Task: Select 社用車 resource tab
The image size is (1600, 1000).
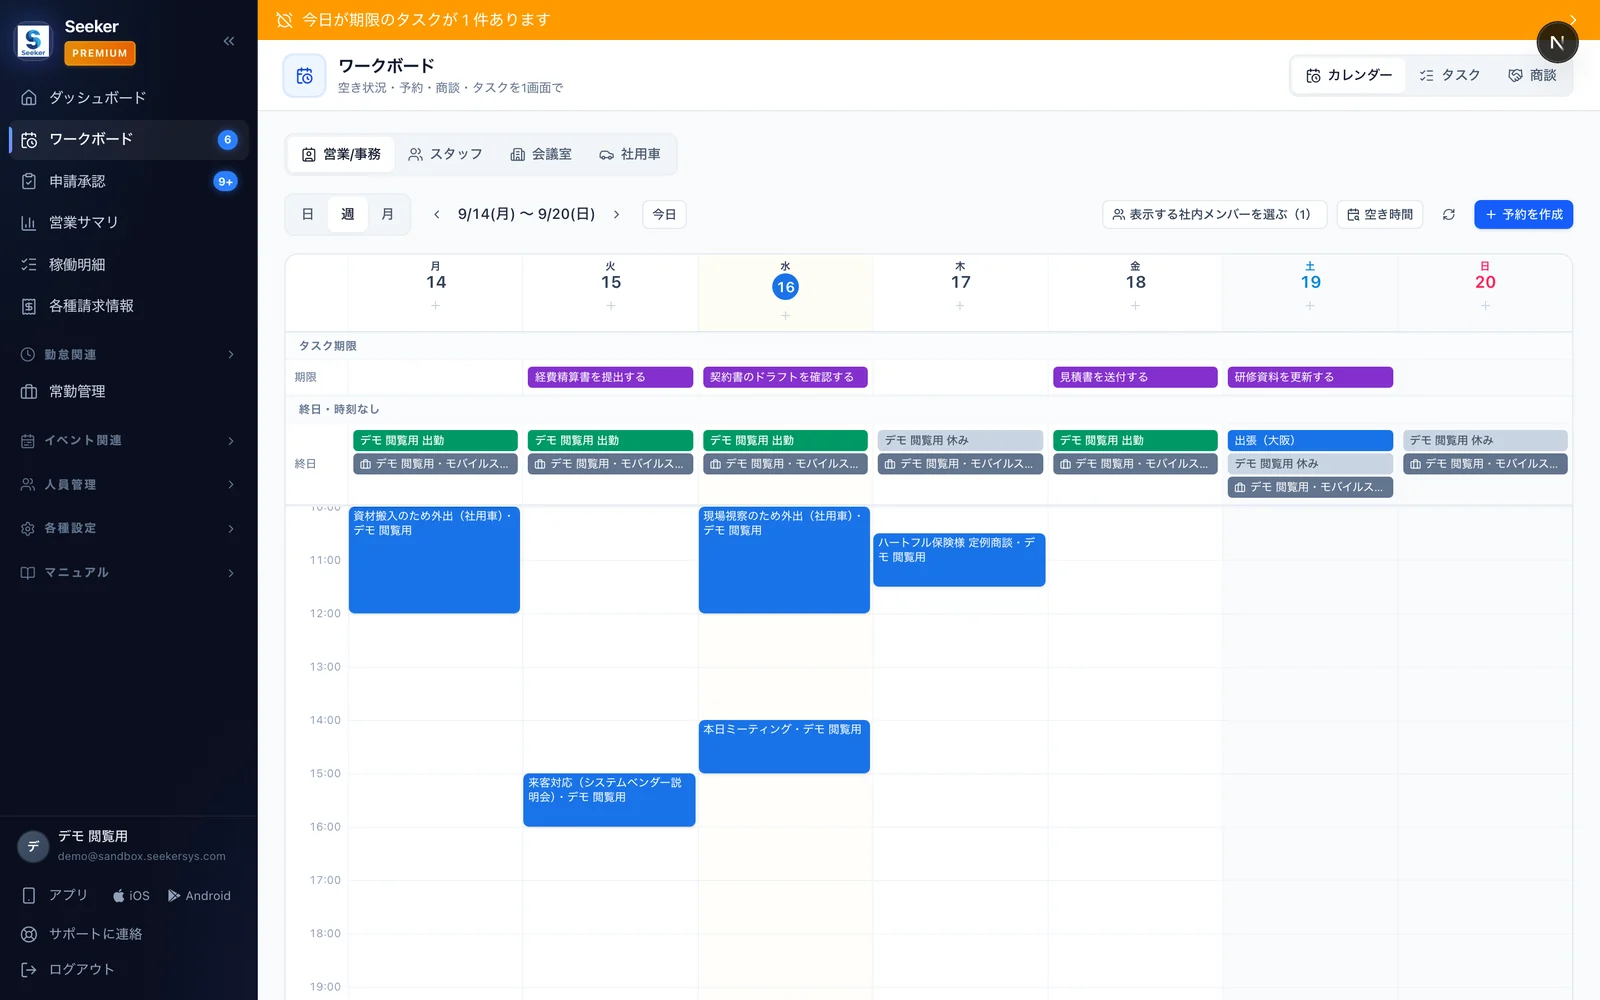Action: tap(630, 154)
